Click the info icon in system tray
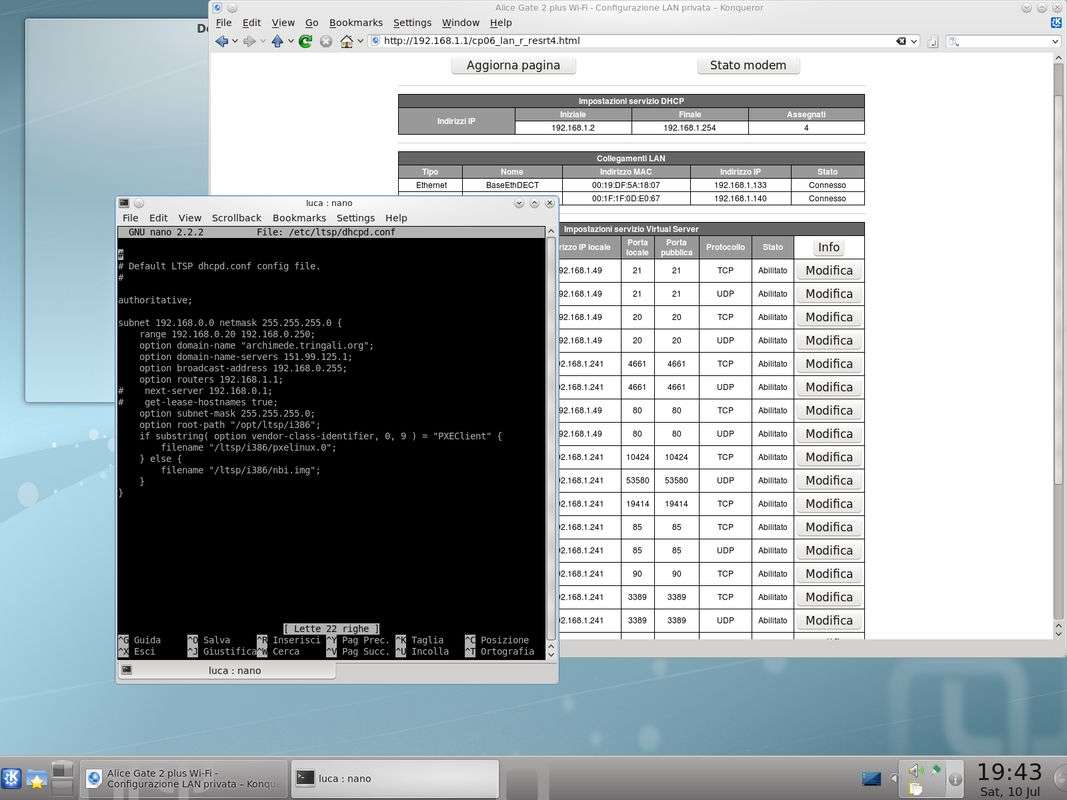 coord(955,777)
